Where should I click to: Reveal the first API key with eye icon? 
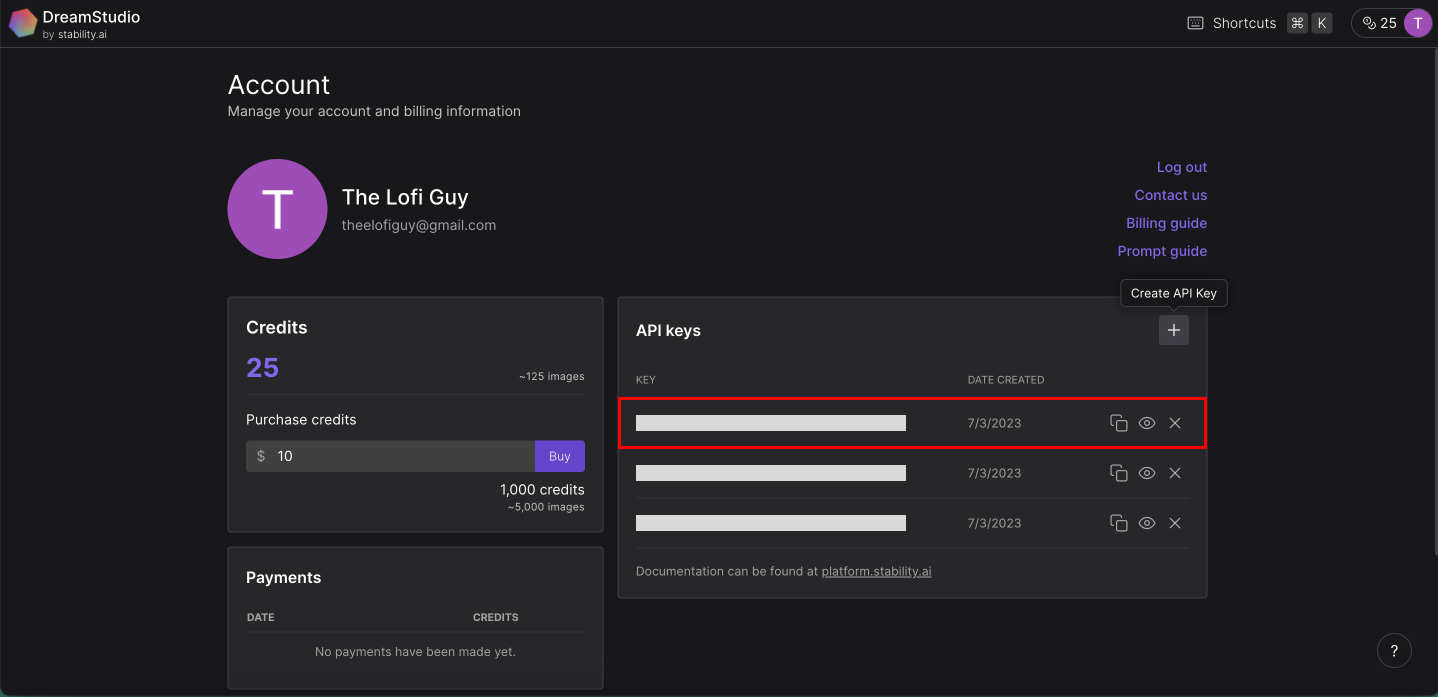(1147, 423)
